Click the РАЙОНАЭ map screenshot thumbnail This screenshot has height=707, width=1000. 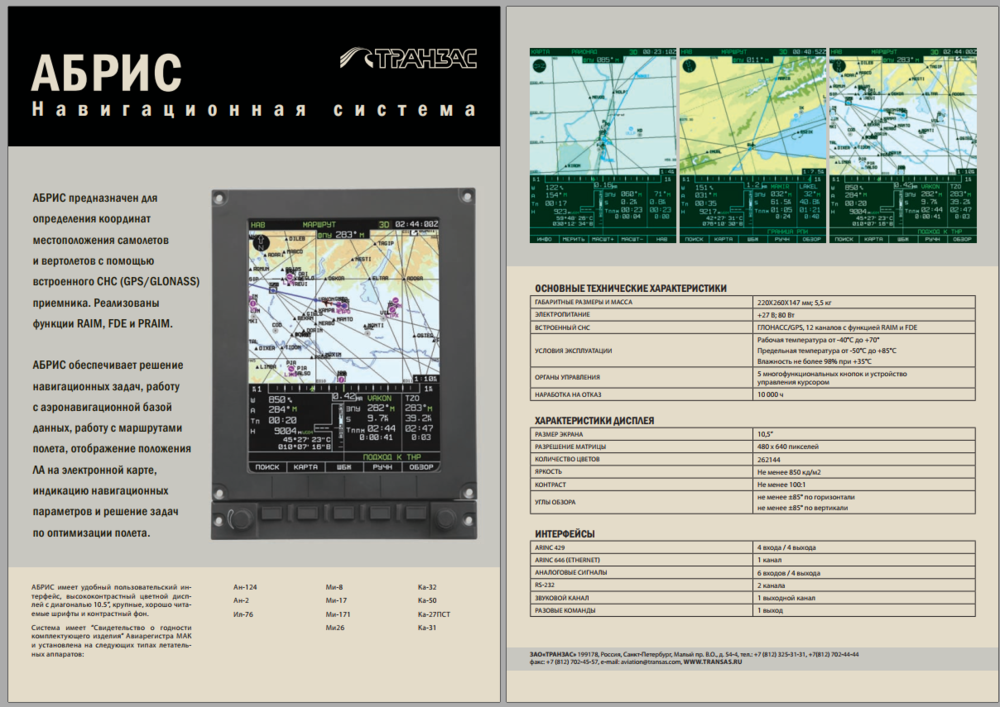pyautogui.click(x=602, y=145)
